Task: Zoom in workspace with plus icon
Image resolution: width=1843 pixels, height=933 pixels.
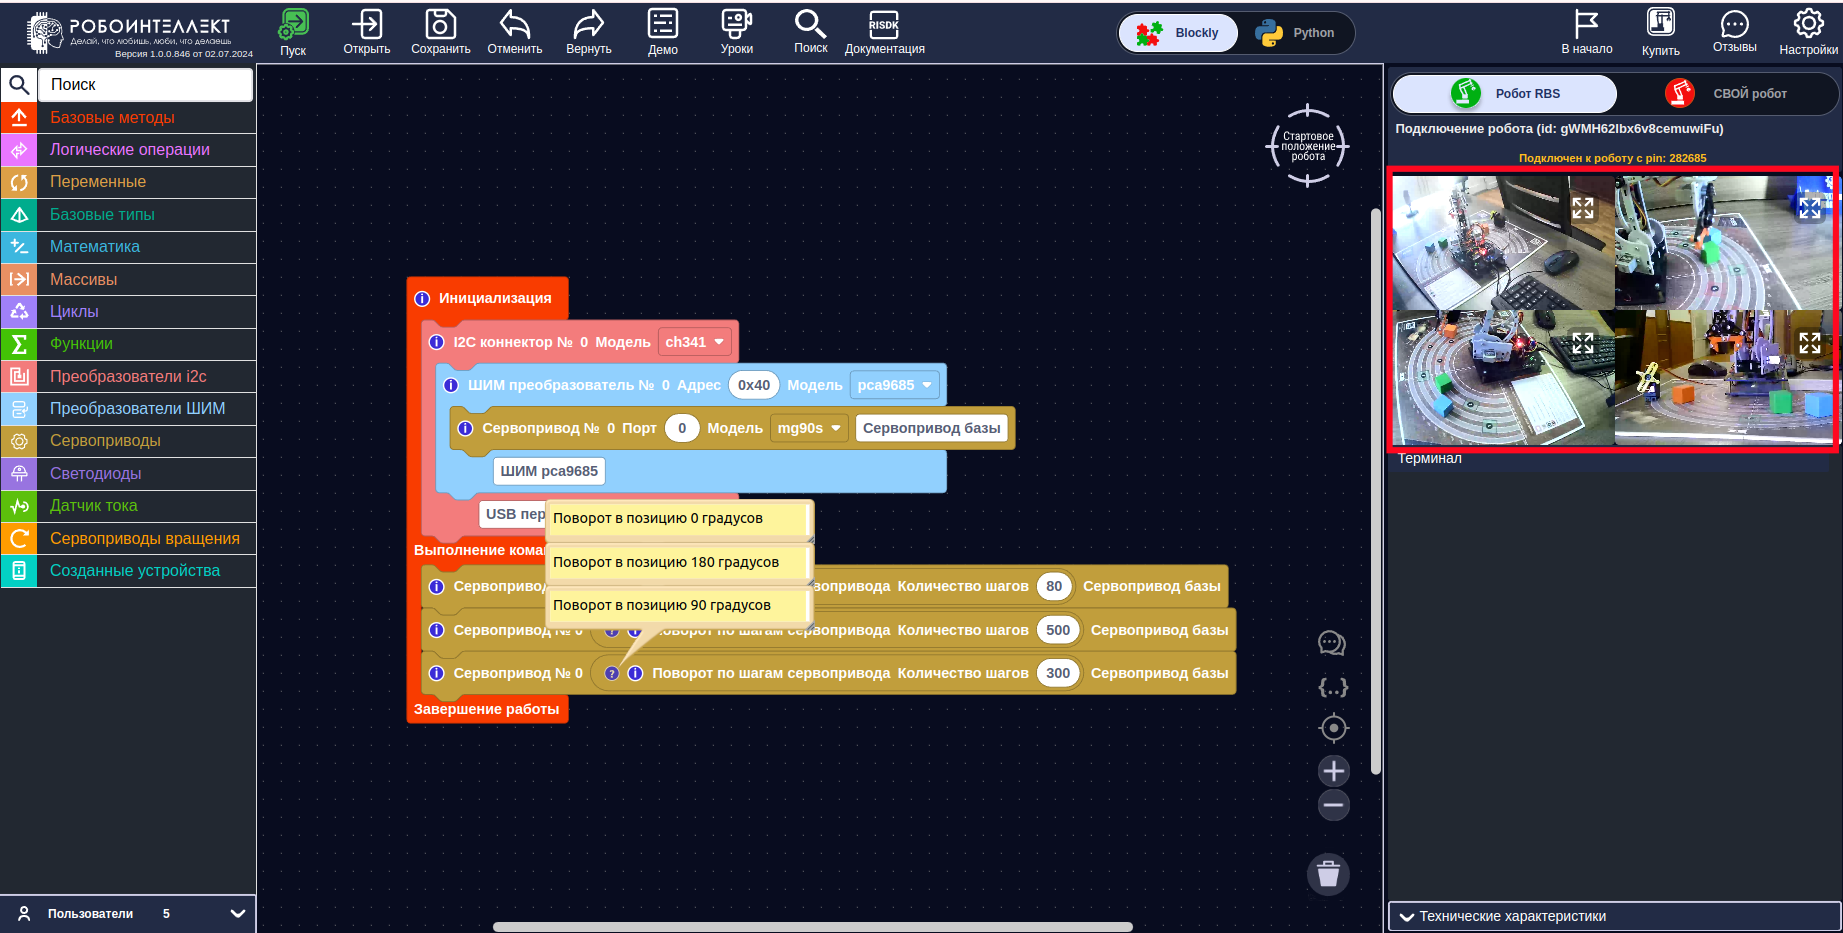Action: [x=1334, y=771]
